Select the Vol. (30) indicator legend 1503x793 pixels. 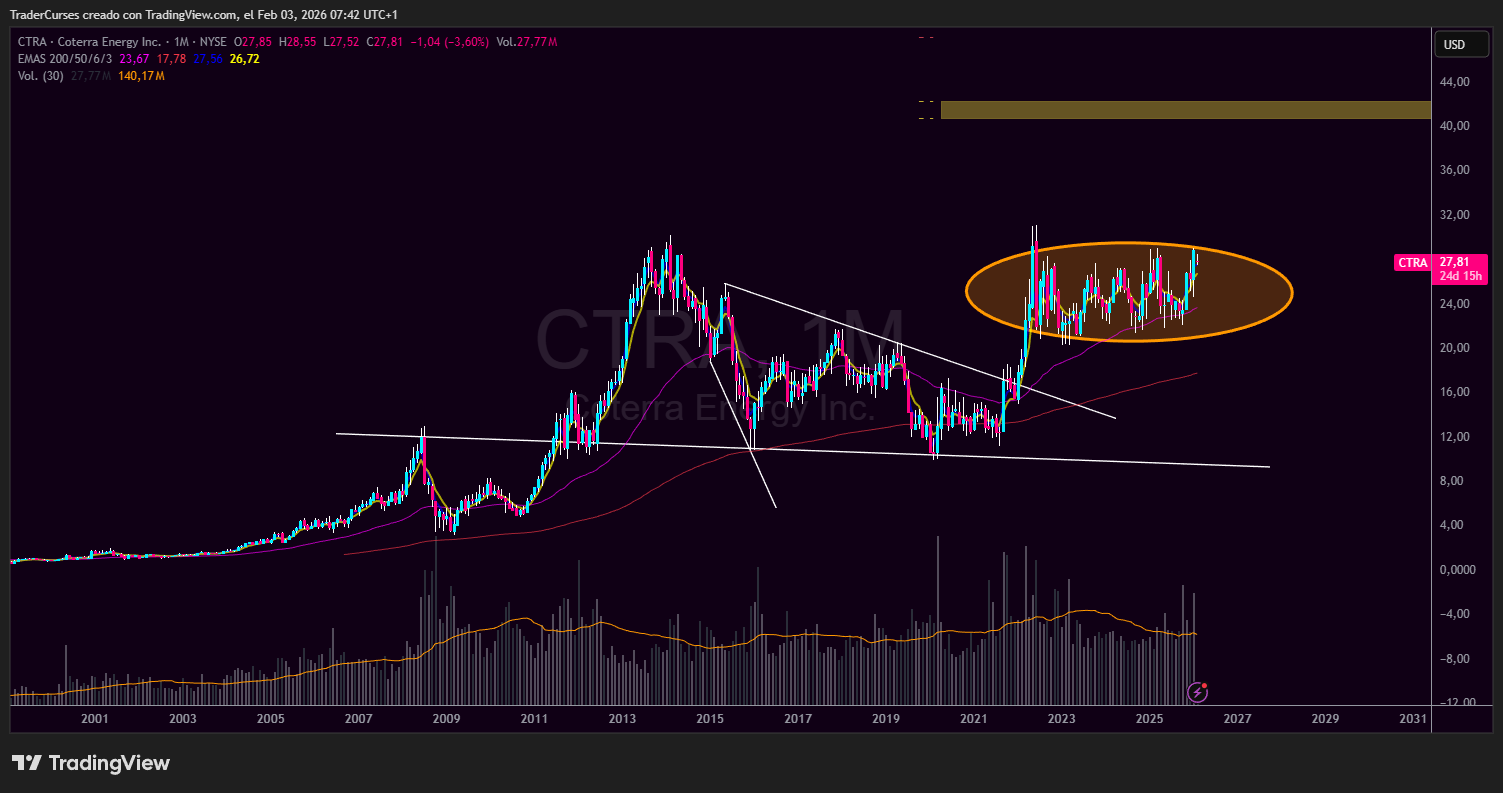click(x=40, y=76)
